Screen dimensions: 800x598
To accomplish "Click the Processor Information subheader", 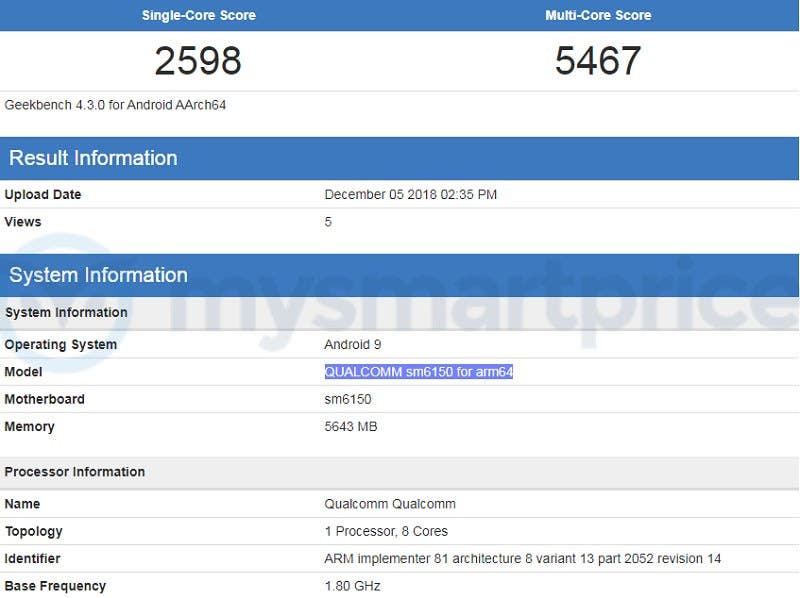I will click(75, 472).
